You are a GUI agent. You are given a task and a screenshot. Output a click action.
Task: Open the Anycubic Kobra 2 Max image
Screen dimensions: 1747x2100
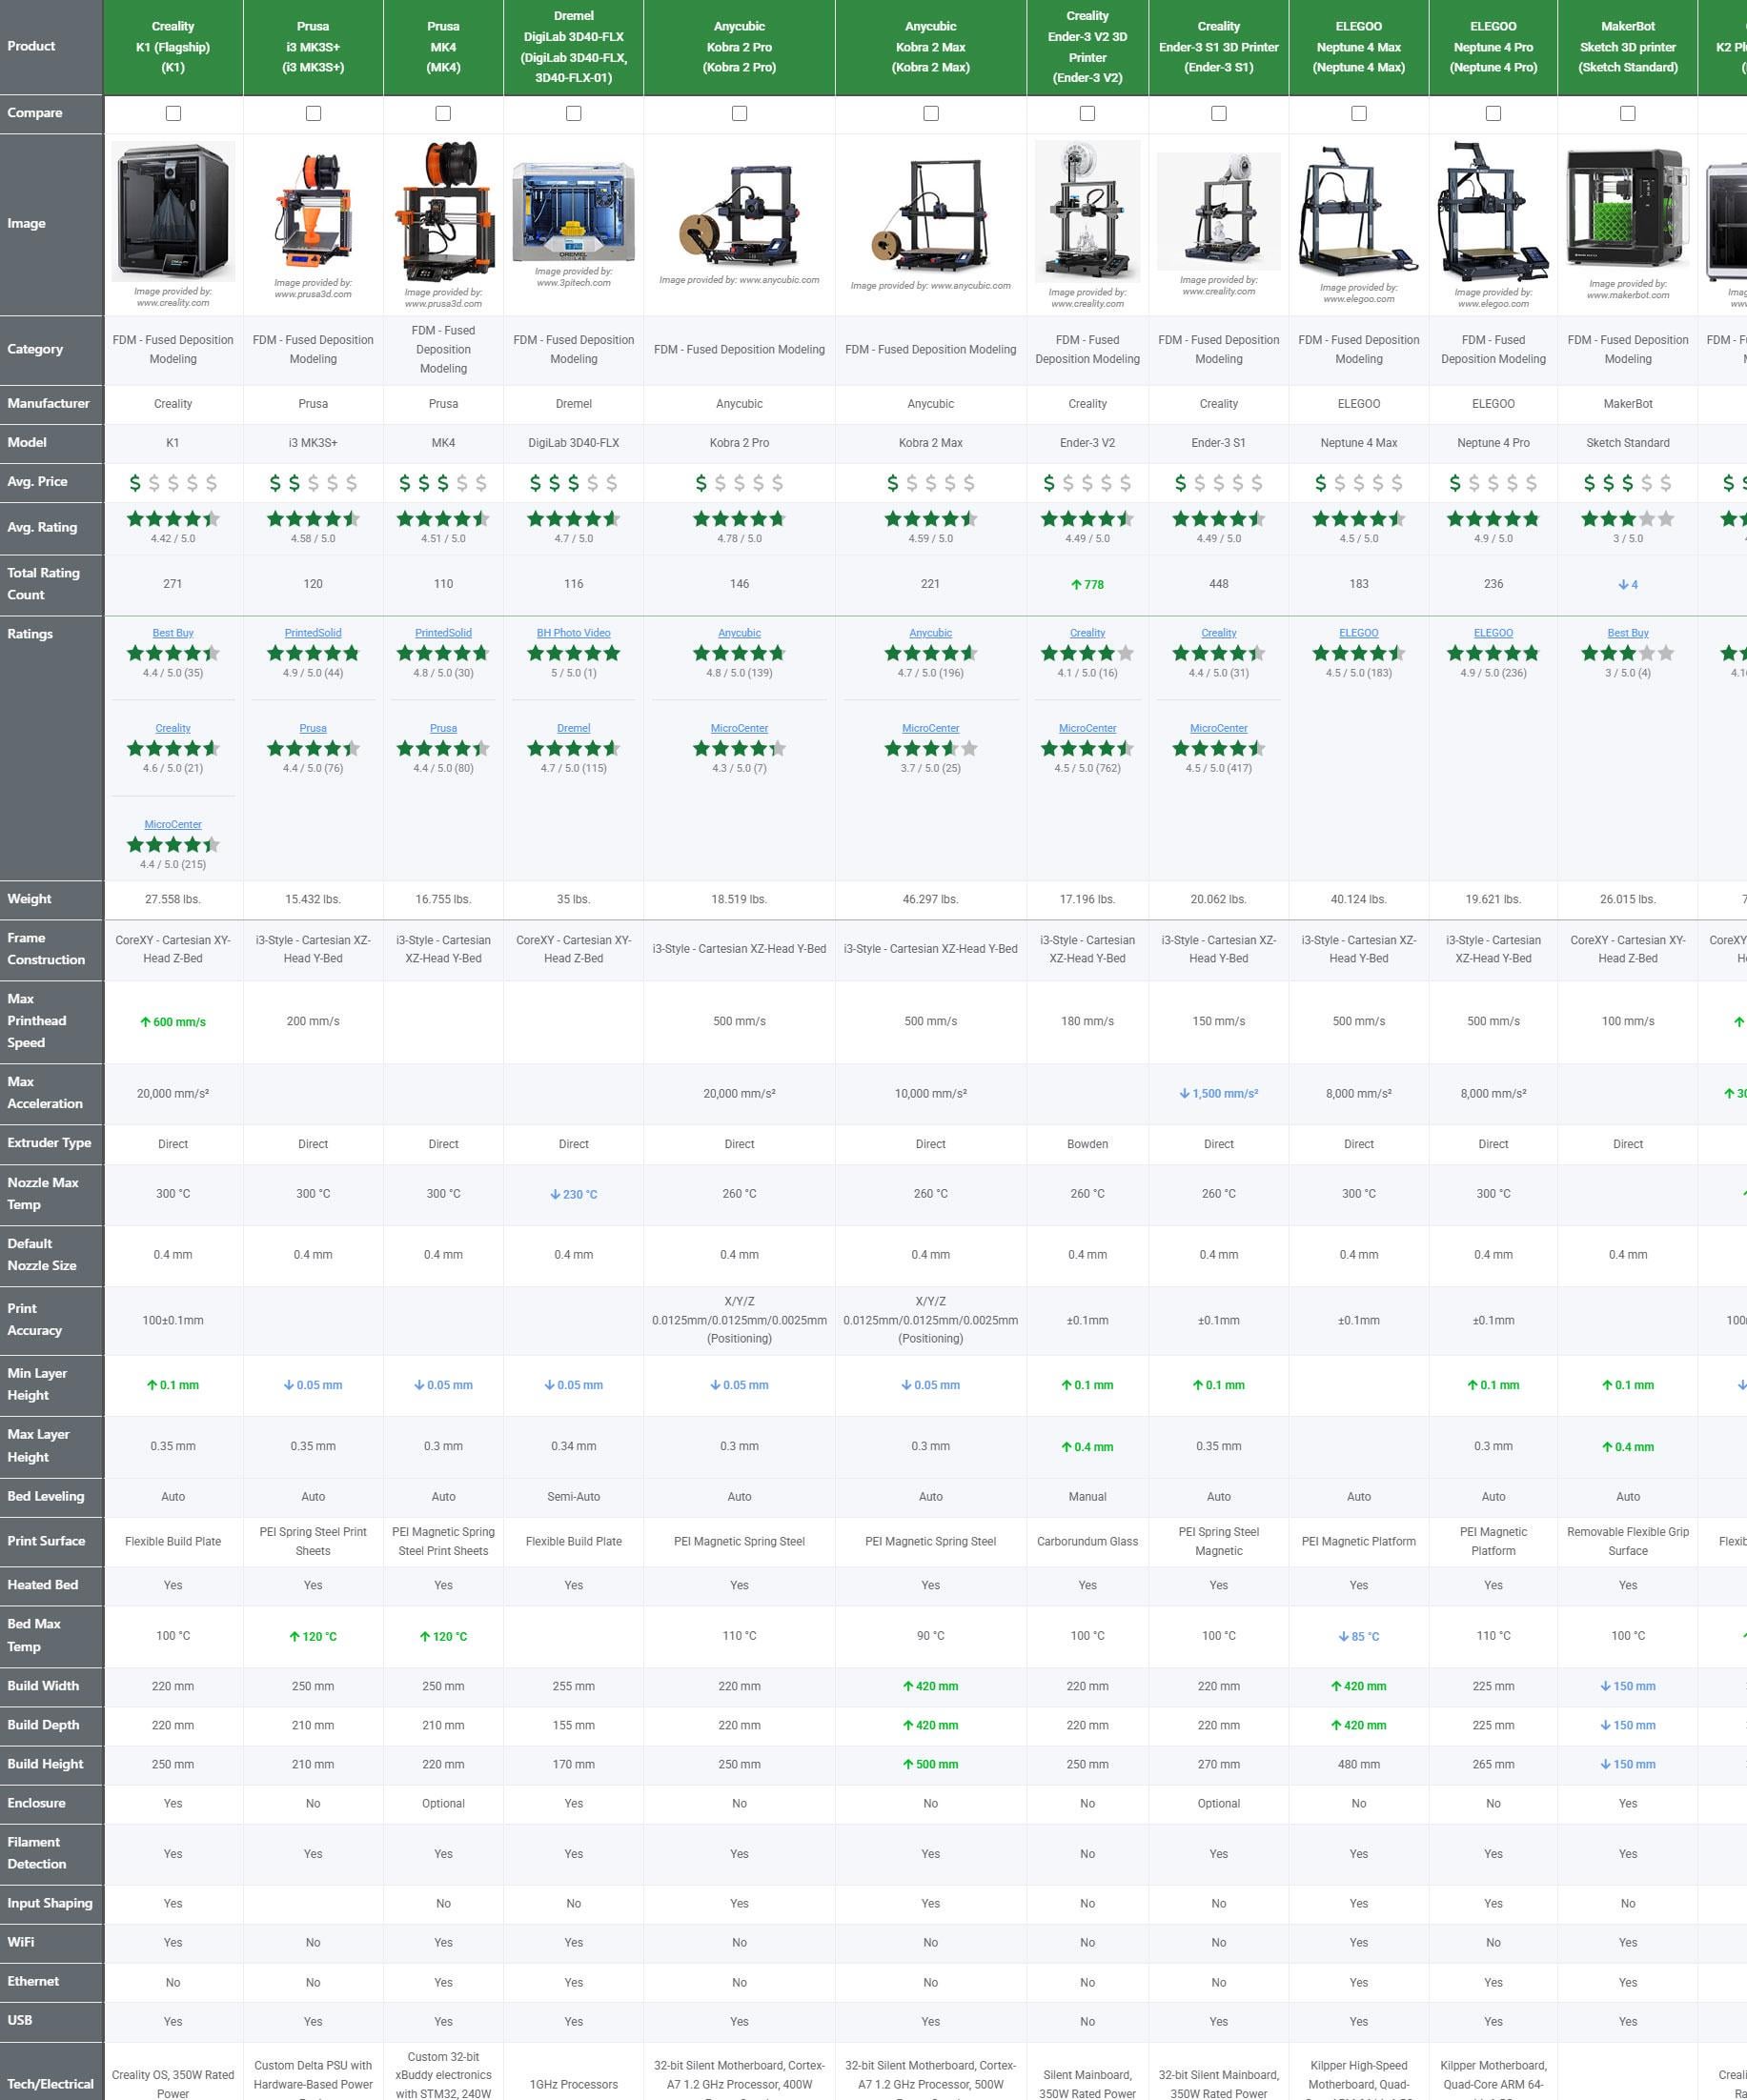click(930, 213)
